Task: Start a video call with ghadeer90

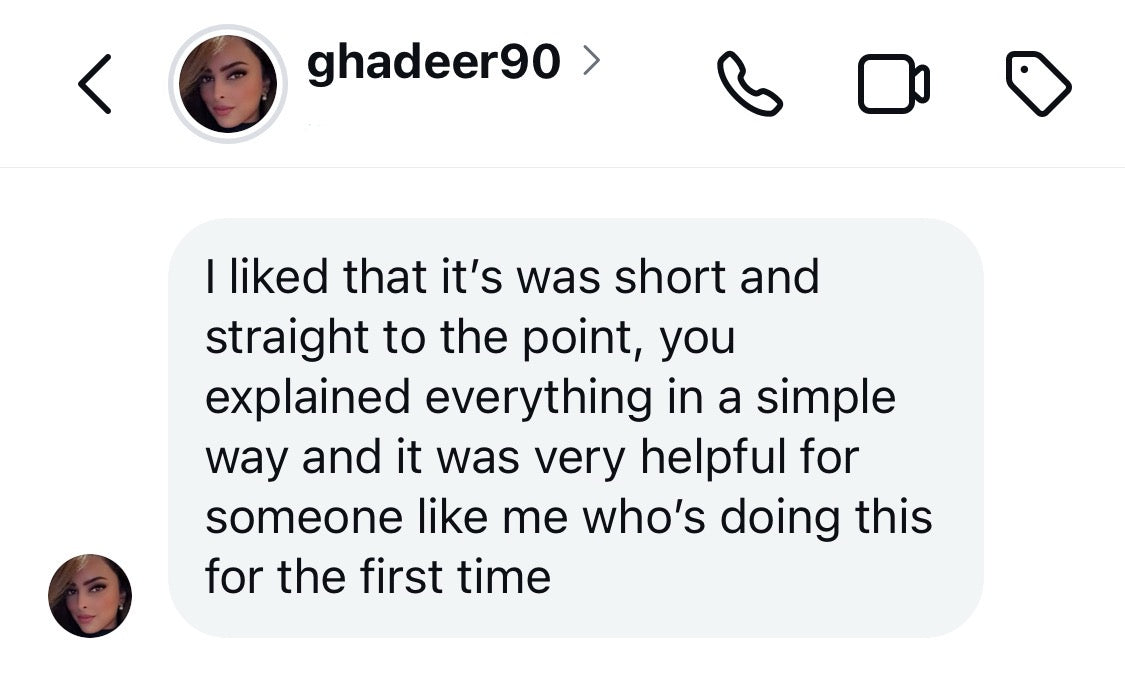Action: 893,85
